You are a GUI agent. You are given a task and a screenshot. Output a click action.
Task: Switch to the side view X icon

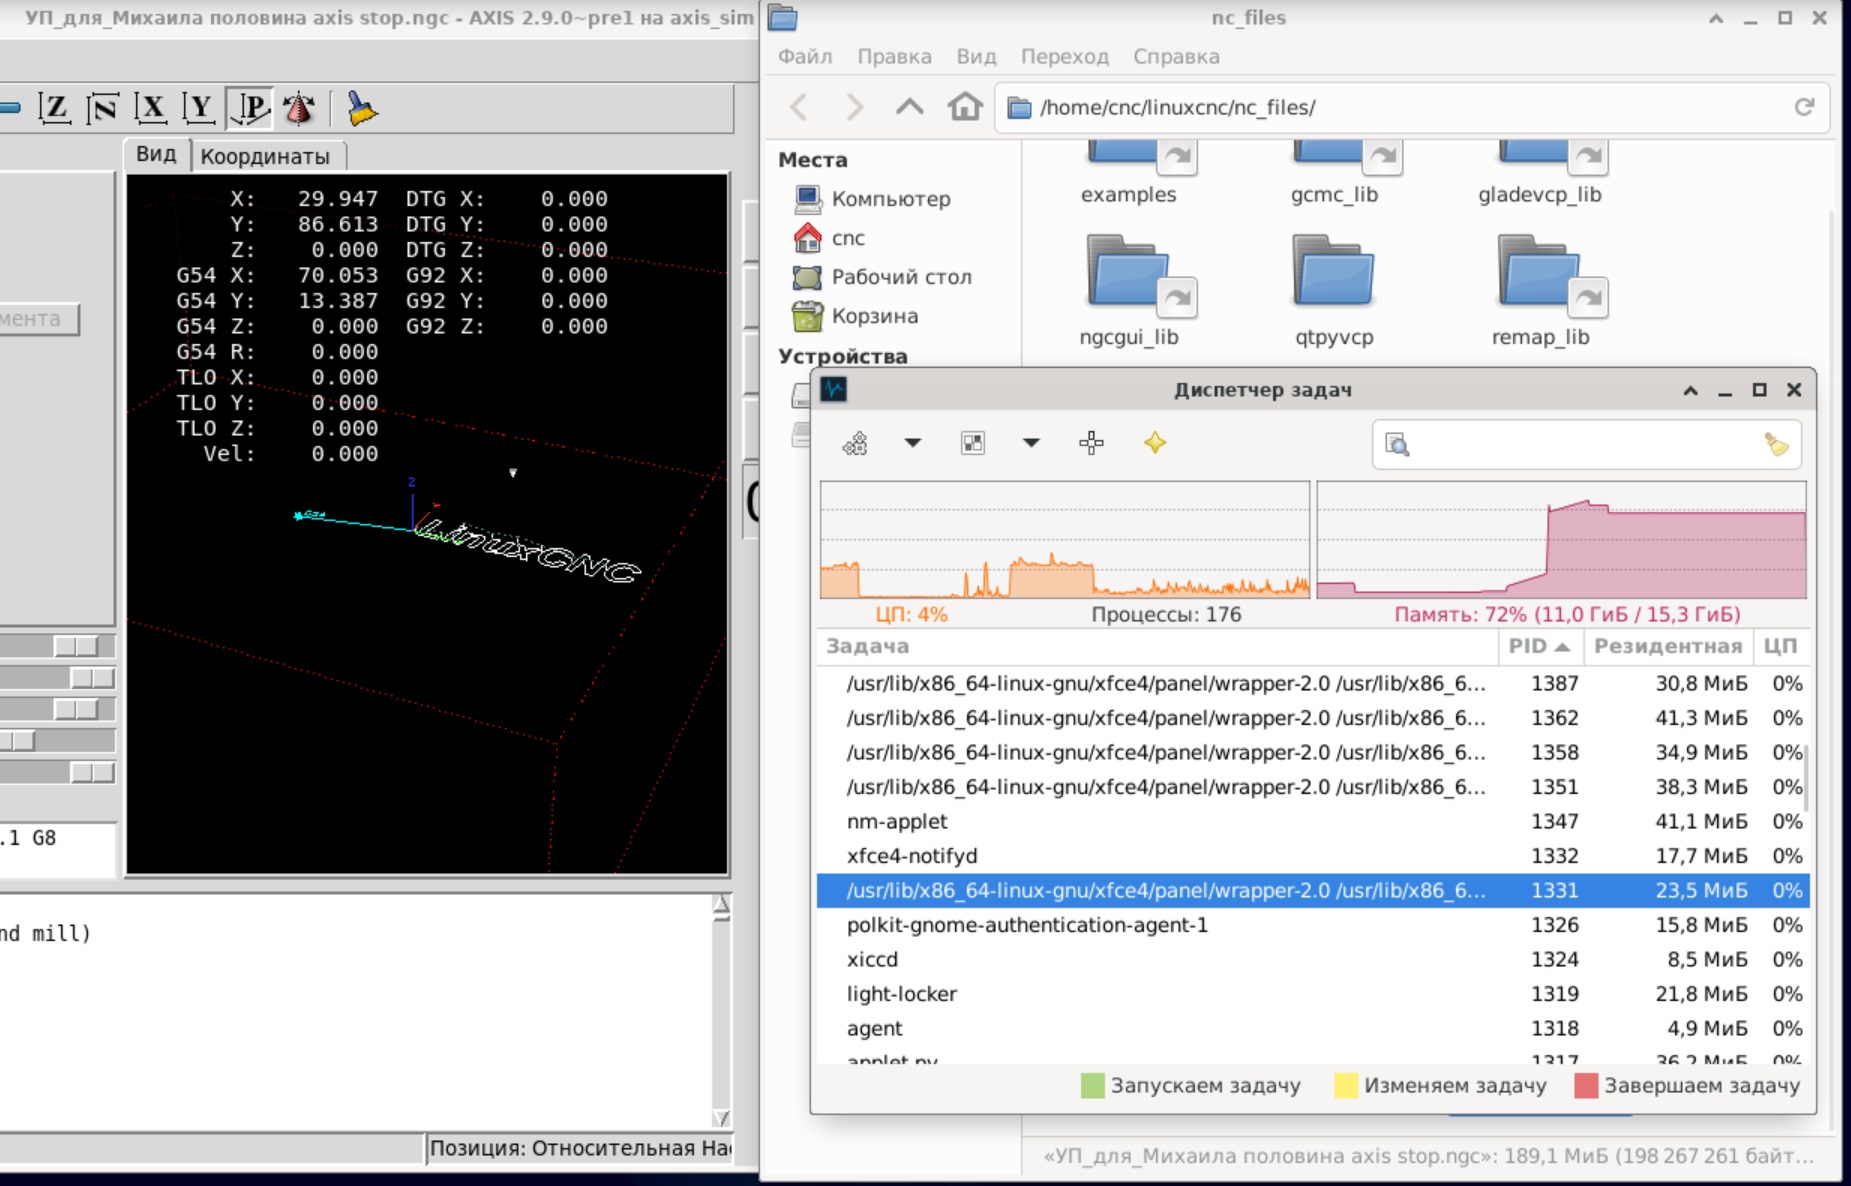click(x=151, y=108)
